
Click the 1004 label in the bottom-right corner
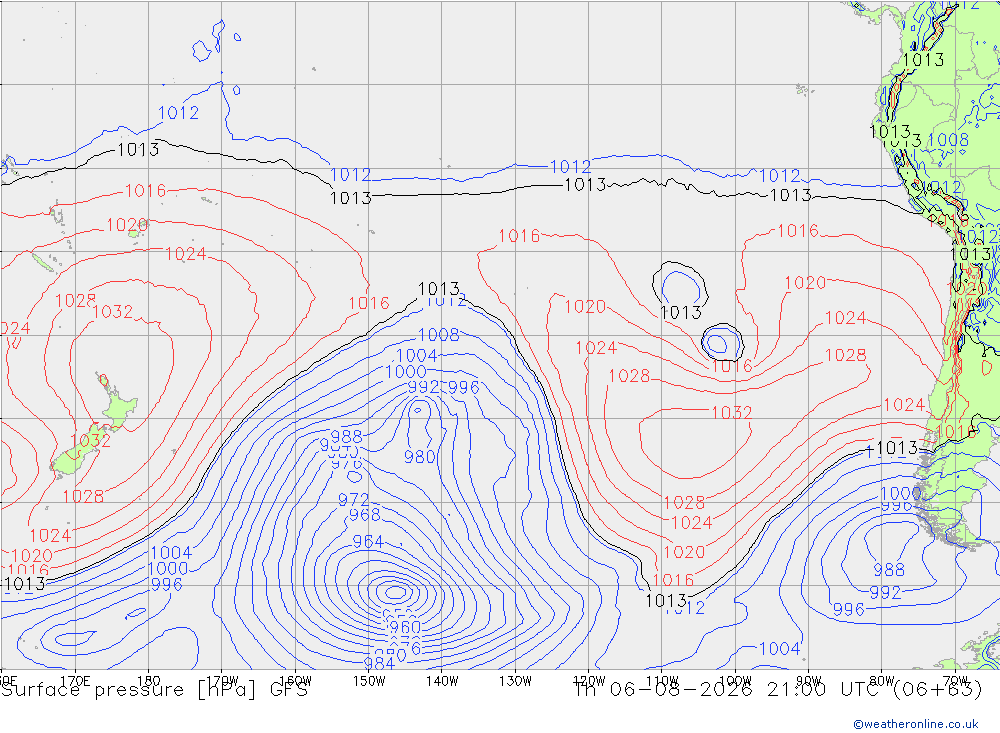point(780,649)
